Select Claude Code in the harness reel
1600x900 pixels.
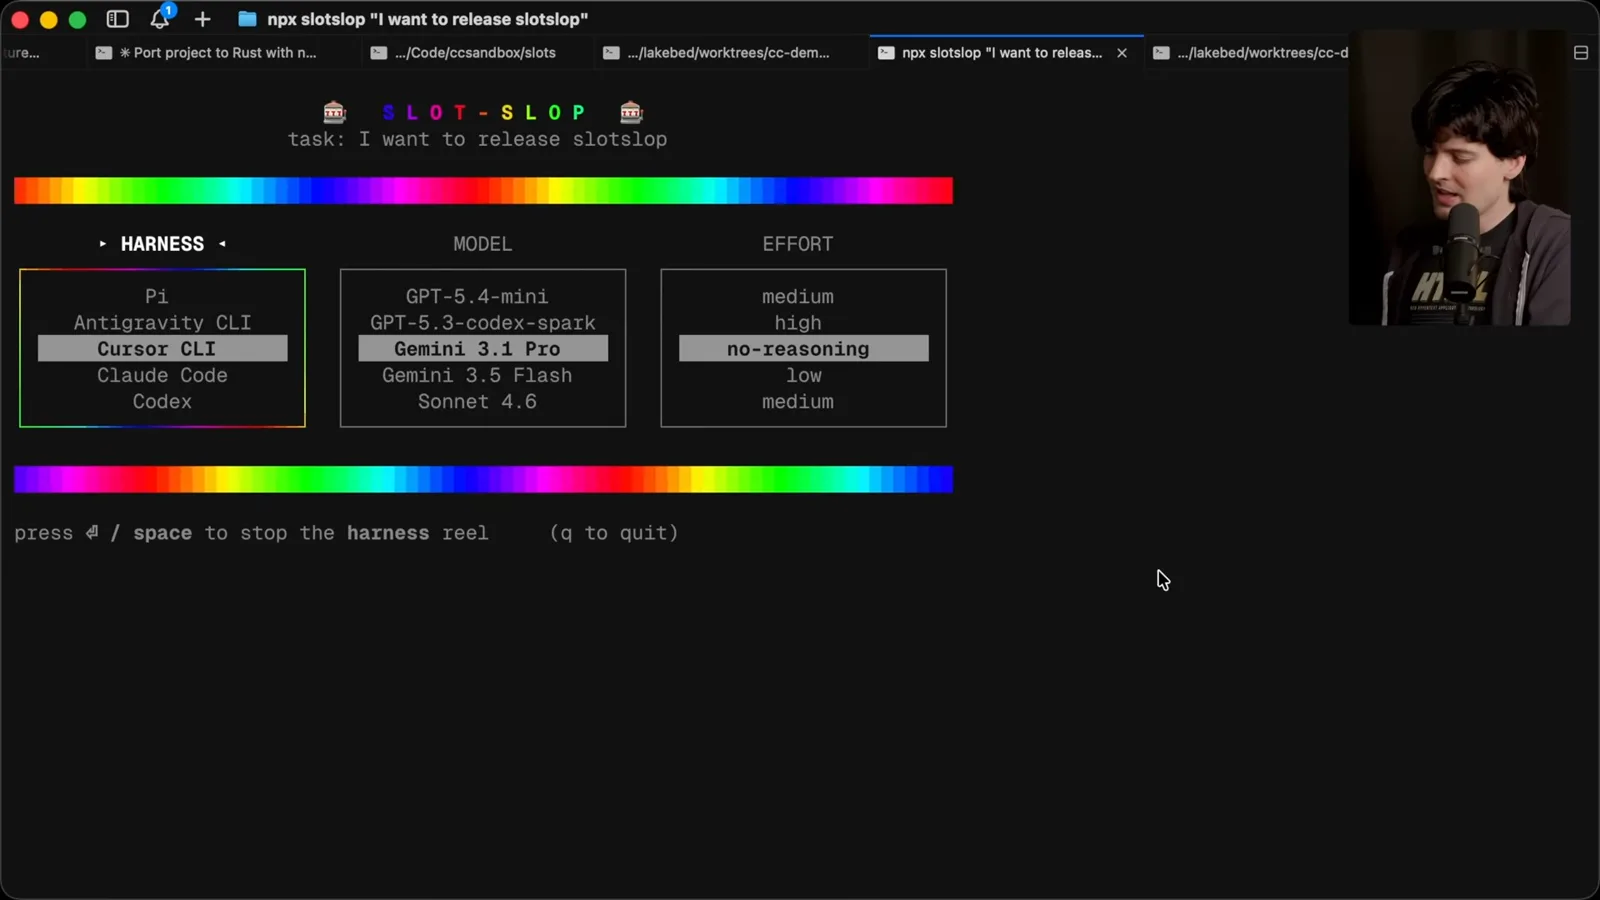pyautogui.click(x=162, y=375)
